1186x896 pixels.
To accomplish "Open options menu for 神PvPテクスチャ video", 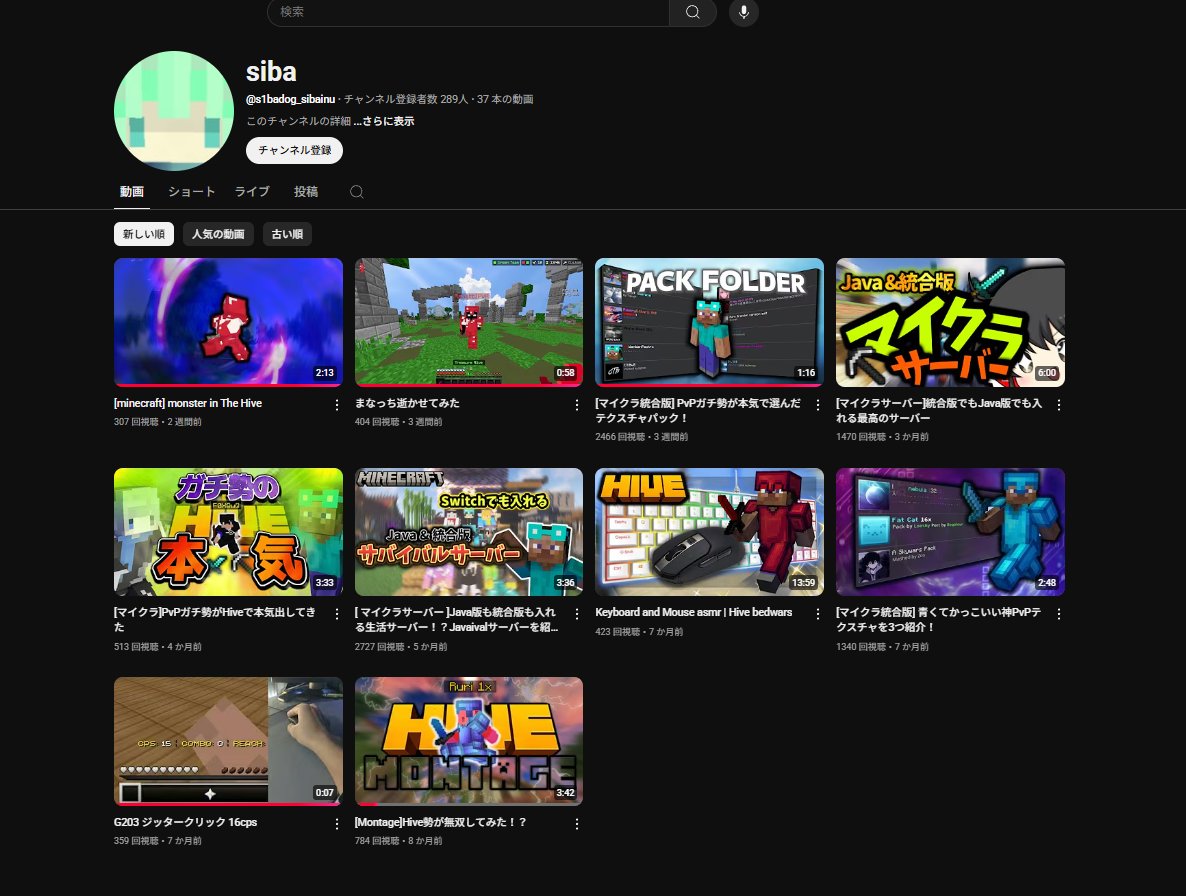I will (1058, 615).
